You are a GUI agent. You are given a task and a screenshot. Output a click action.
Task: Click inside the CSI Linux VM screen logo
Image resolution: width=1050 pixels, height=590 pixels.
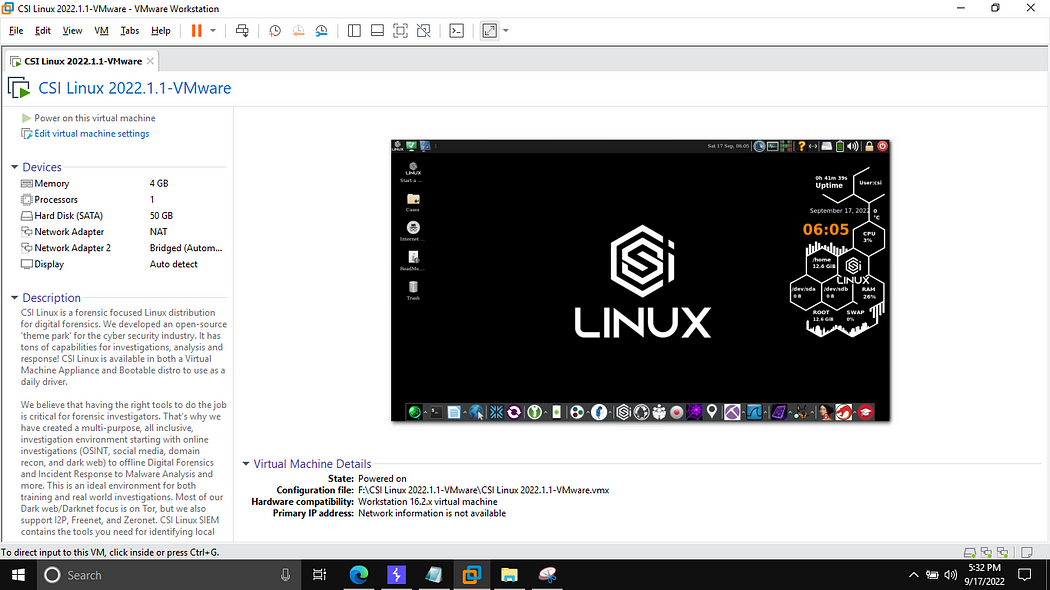[x=642, y=281]
